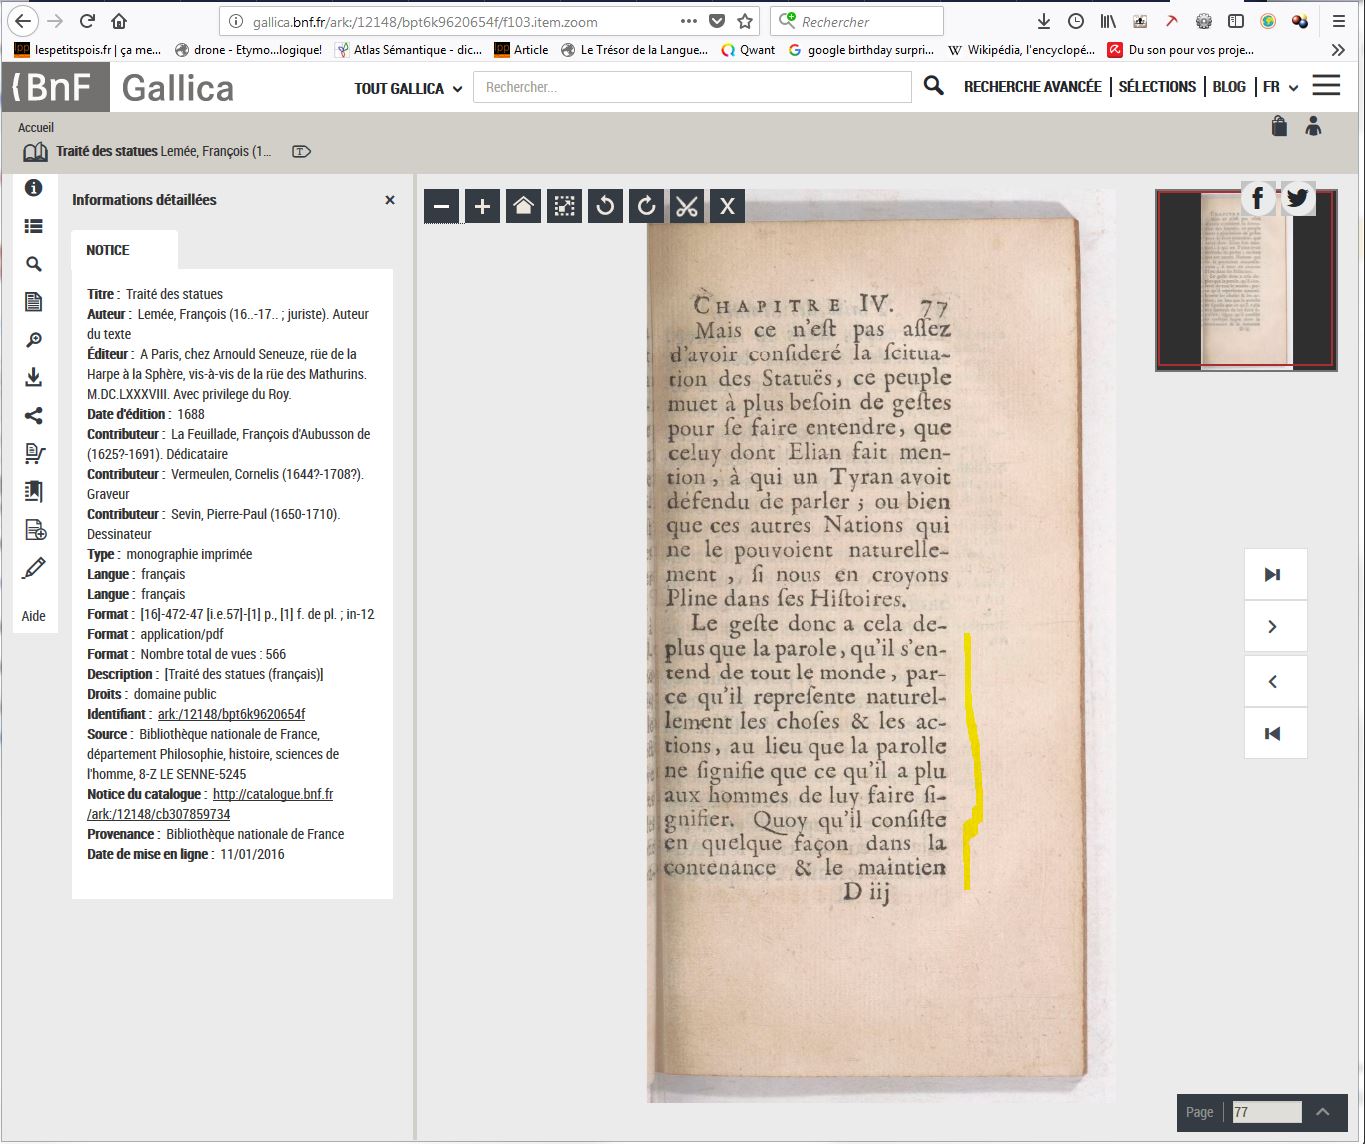Image resolution: width=1365 pixels, height=1144 pixels.
Task: Open the SÉLECTIONS menu
Action: click(1157, 87)
